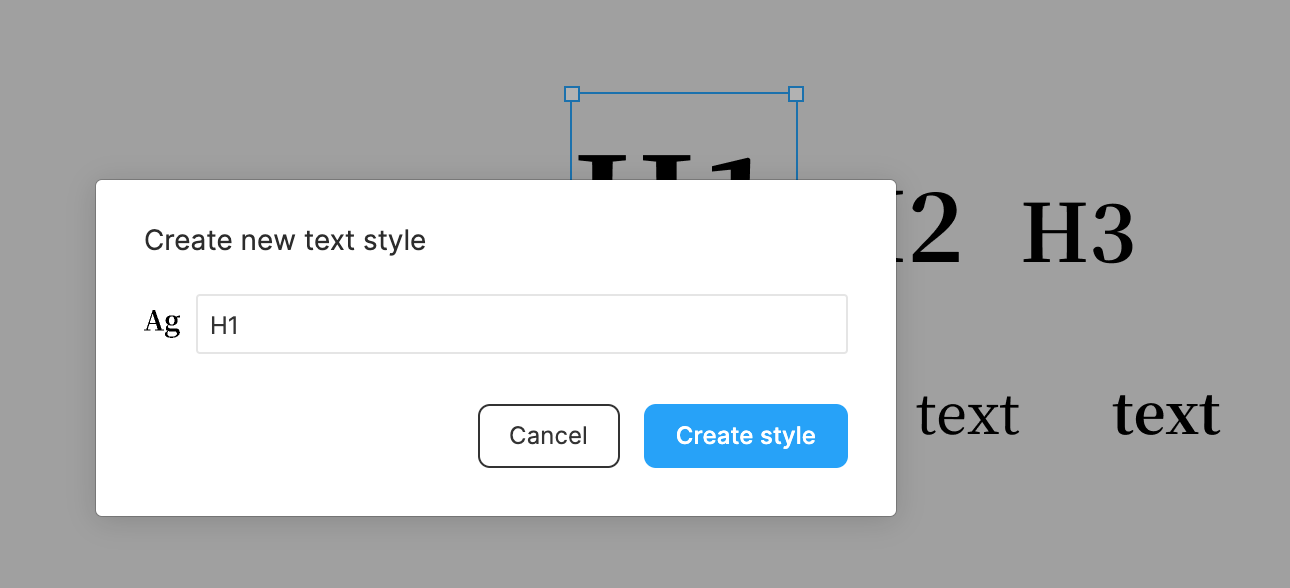
Task: Select the H3 heading on the canvas
Action: 1078,236
